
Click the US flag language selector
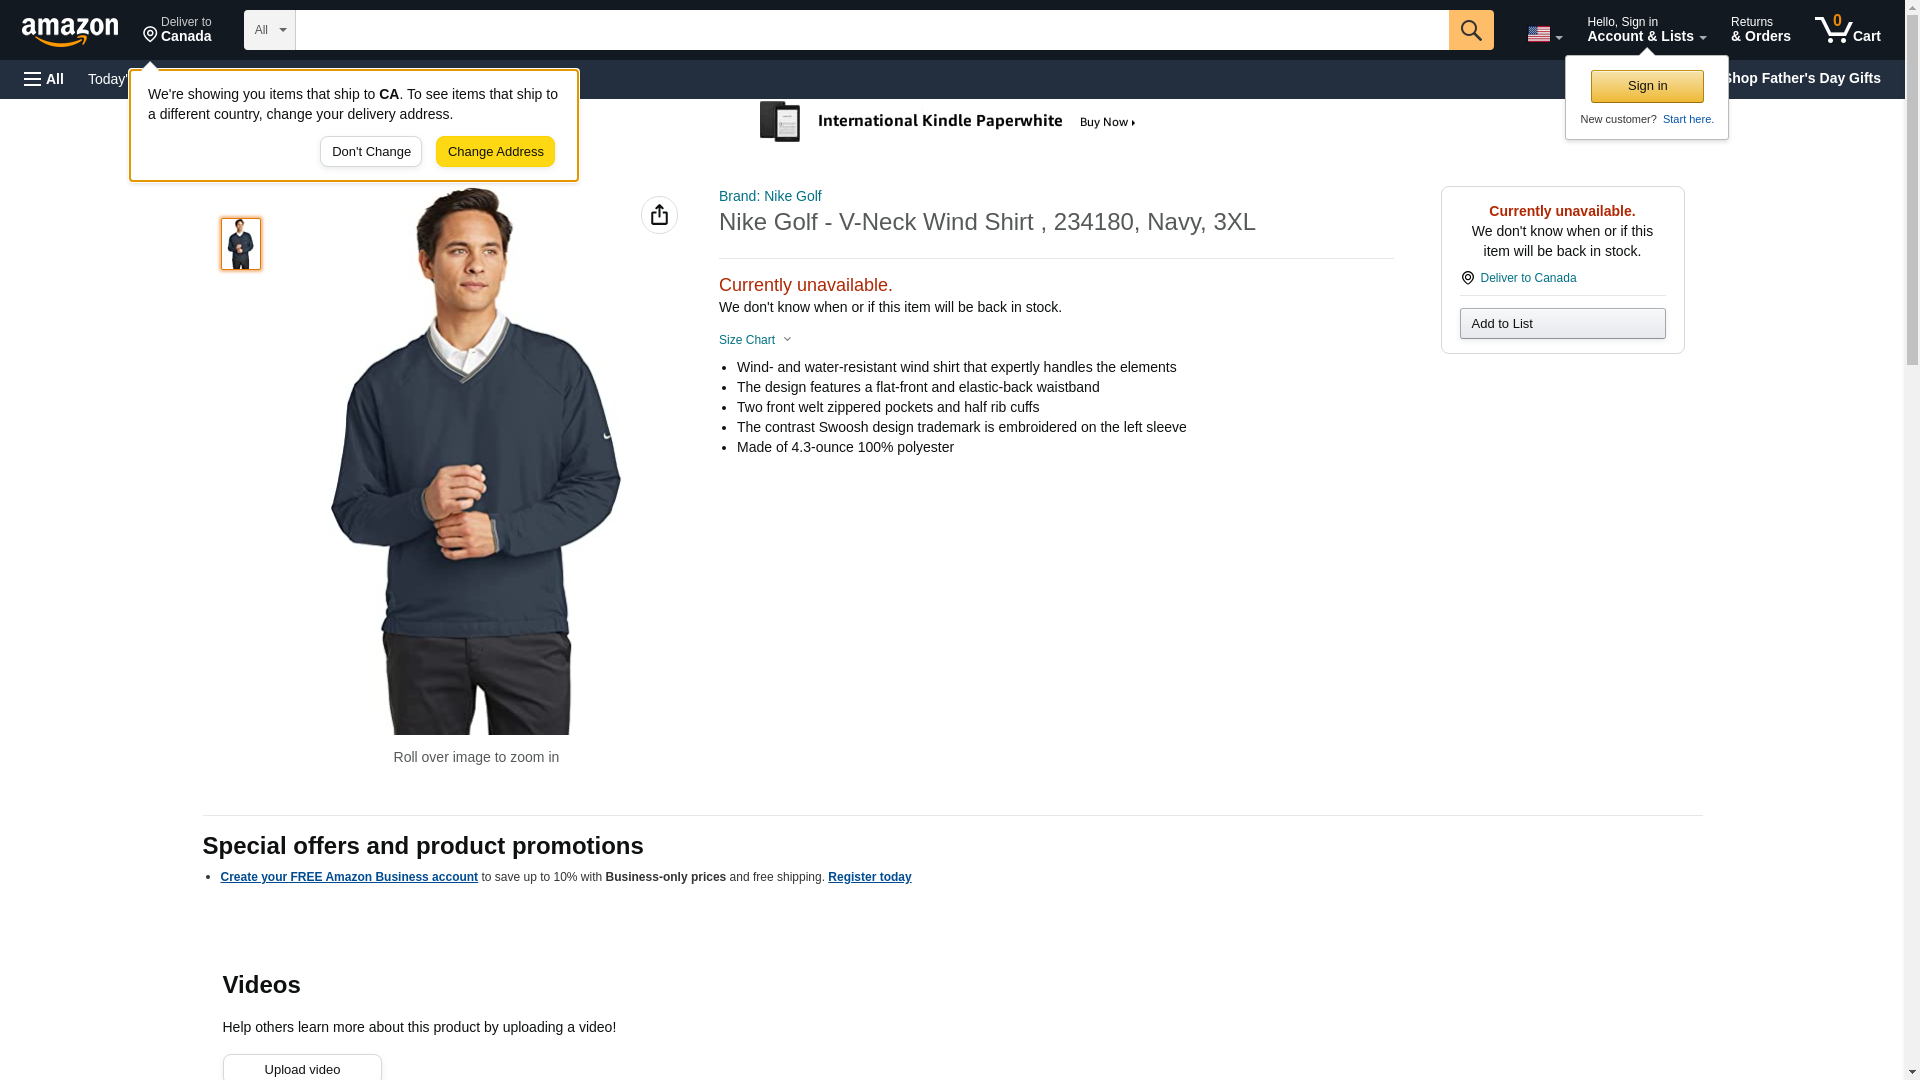pyautogui.click(x=1544, y=34)
